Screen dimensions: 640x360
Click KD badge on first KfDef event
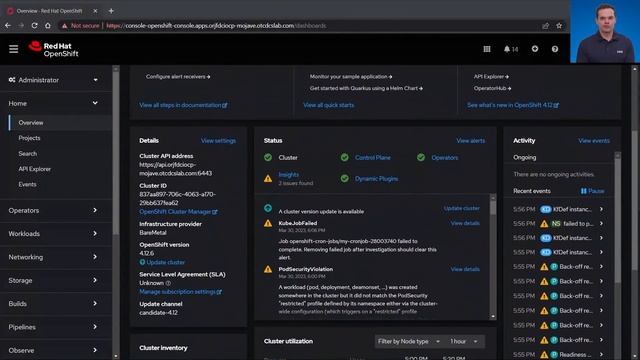[x=546, y=209]
